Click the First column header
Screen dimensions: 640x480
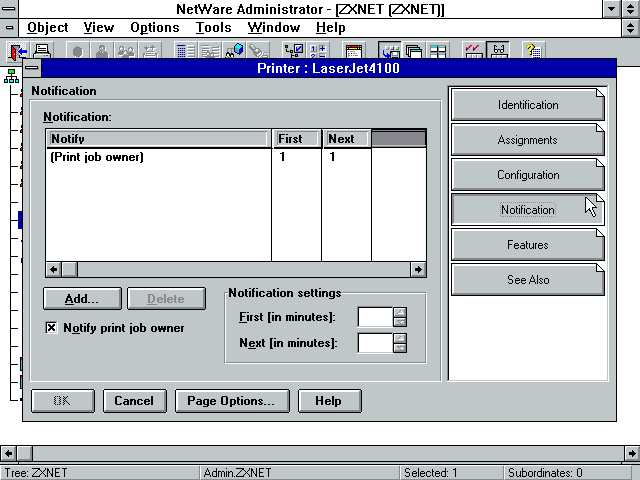click(297, 139)
